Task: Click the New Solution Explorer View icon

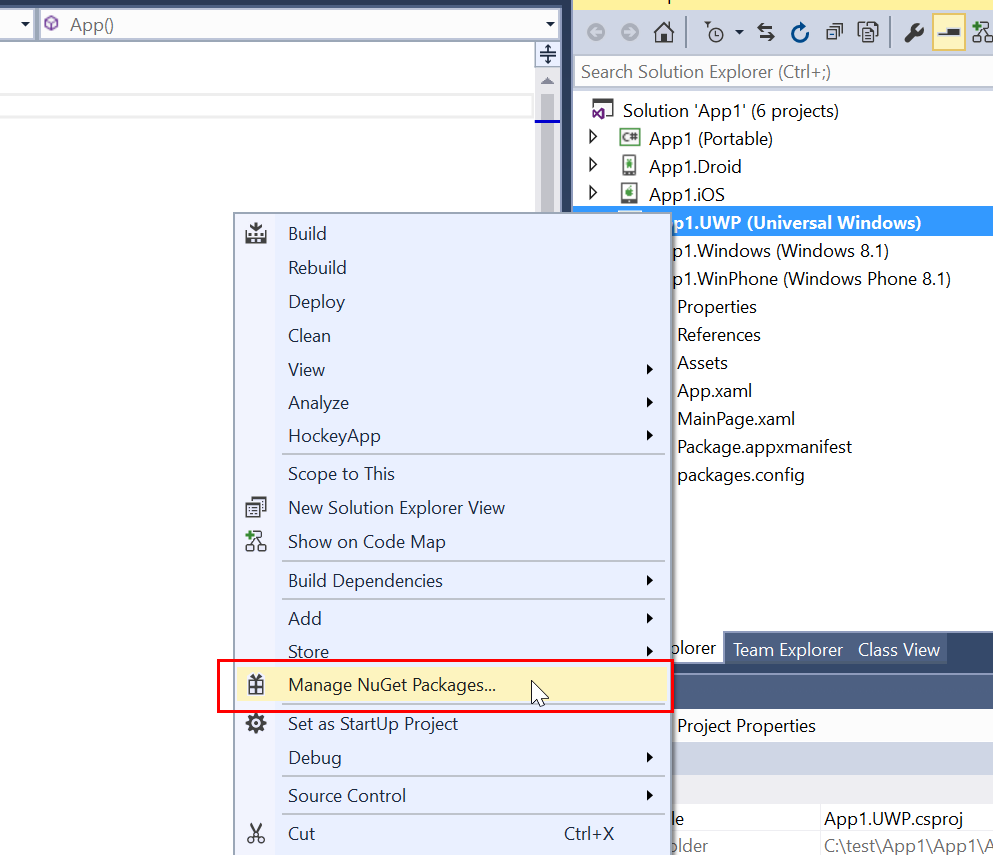Action: (256, 507)
